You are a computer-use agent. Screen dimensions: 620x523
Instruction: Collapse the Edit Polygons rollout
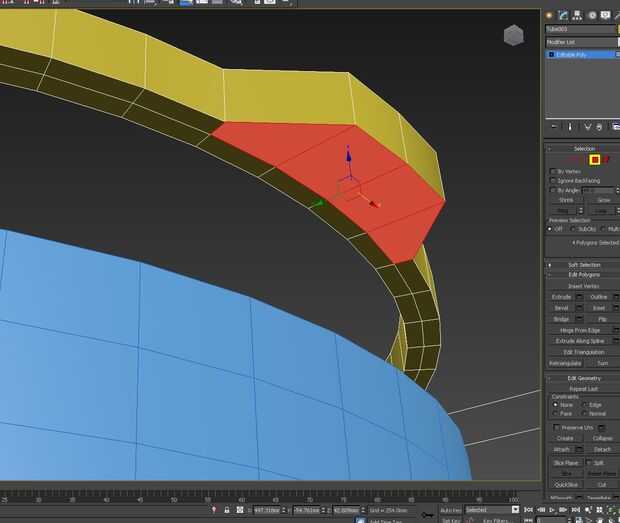tap(582, 274)
